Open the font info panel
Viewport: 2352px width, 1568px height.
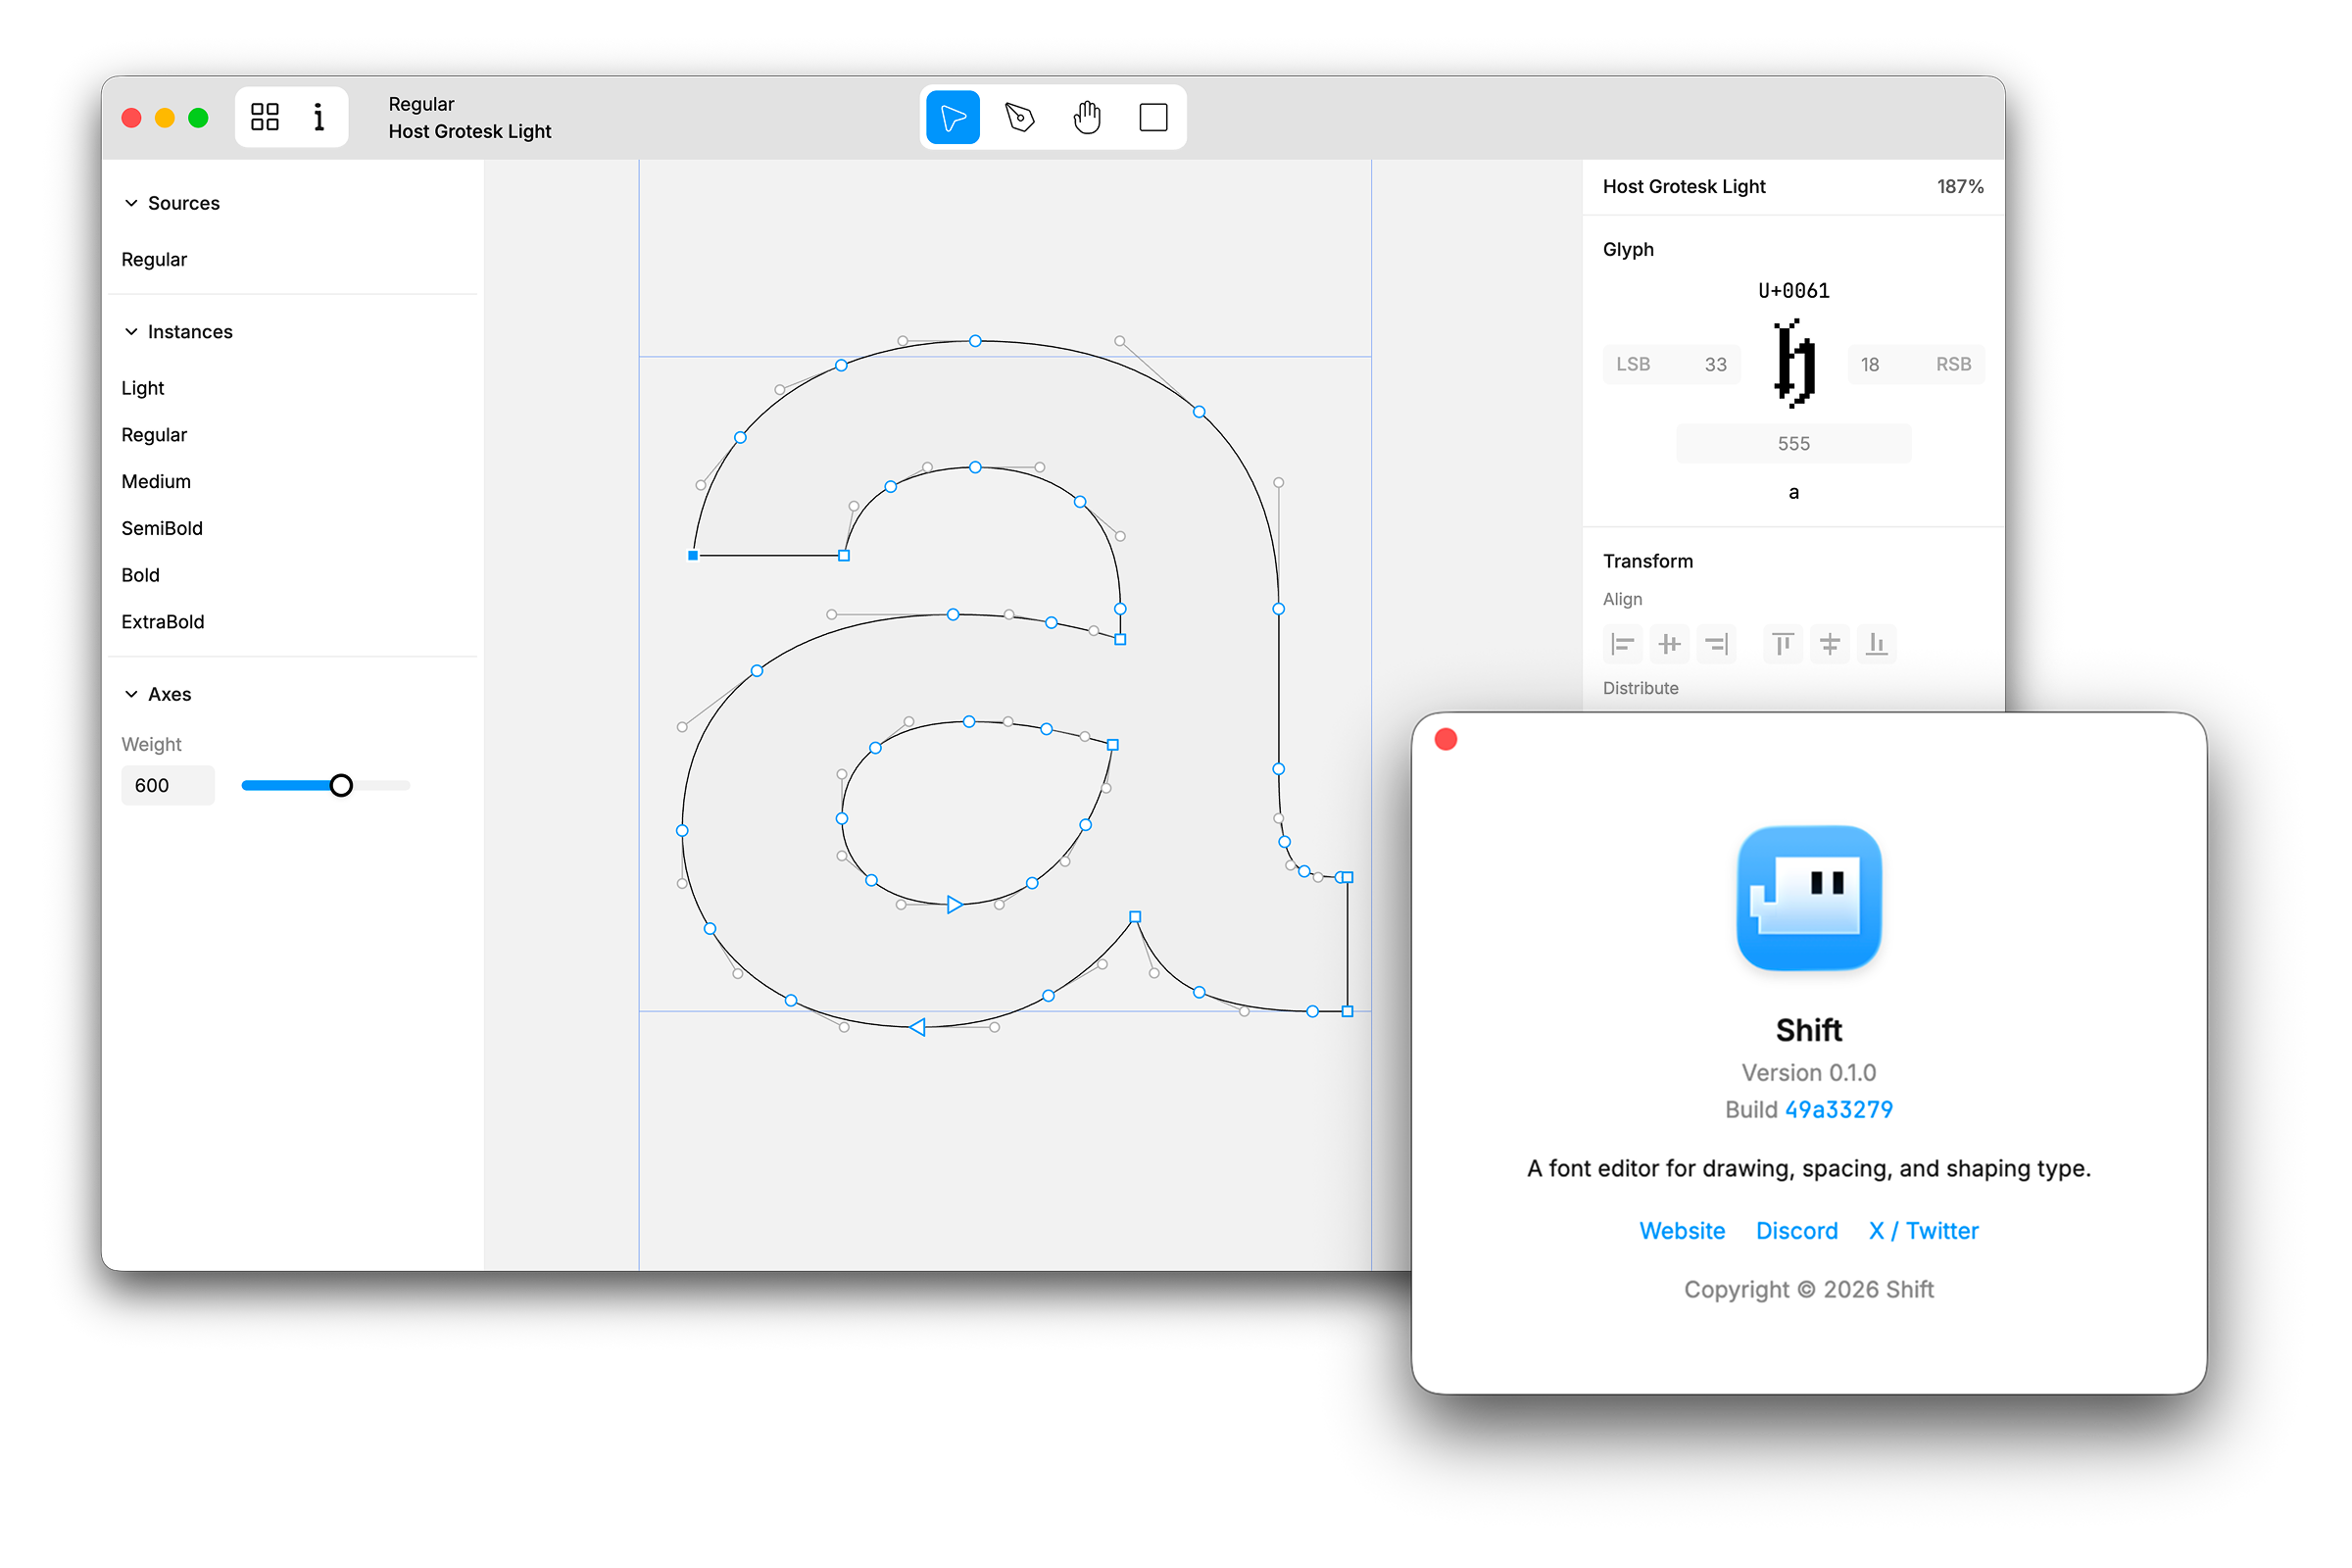pyautogui.click(x=319, y=117)
